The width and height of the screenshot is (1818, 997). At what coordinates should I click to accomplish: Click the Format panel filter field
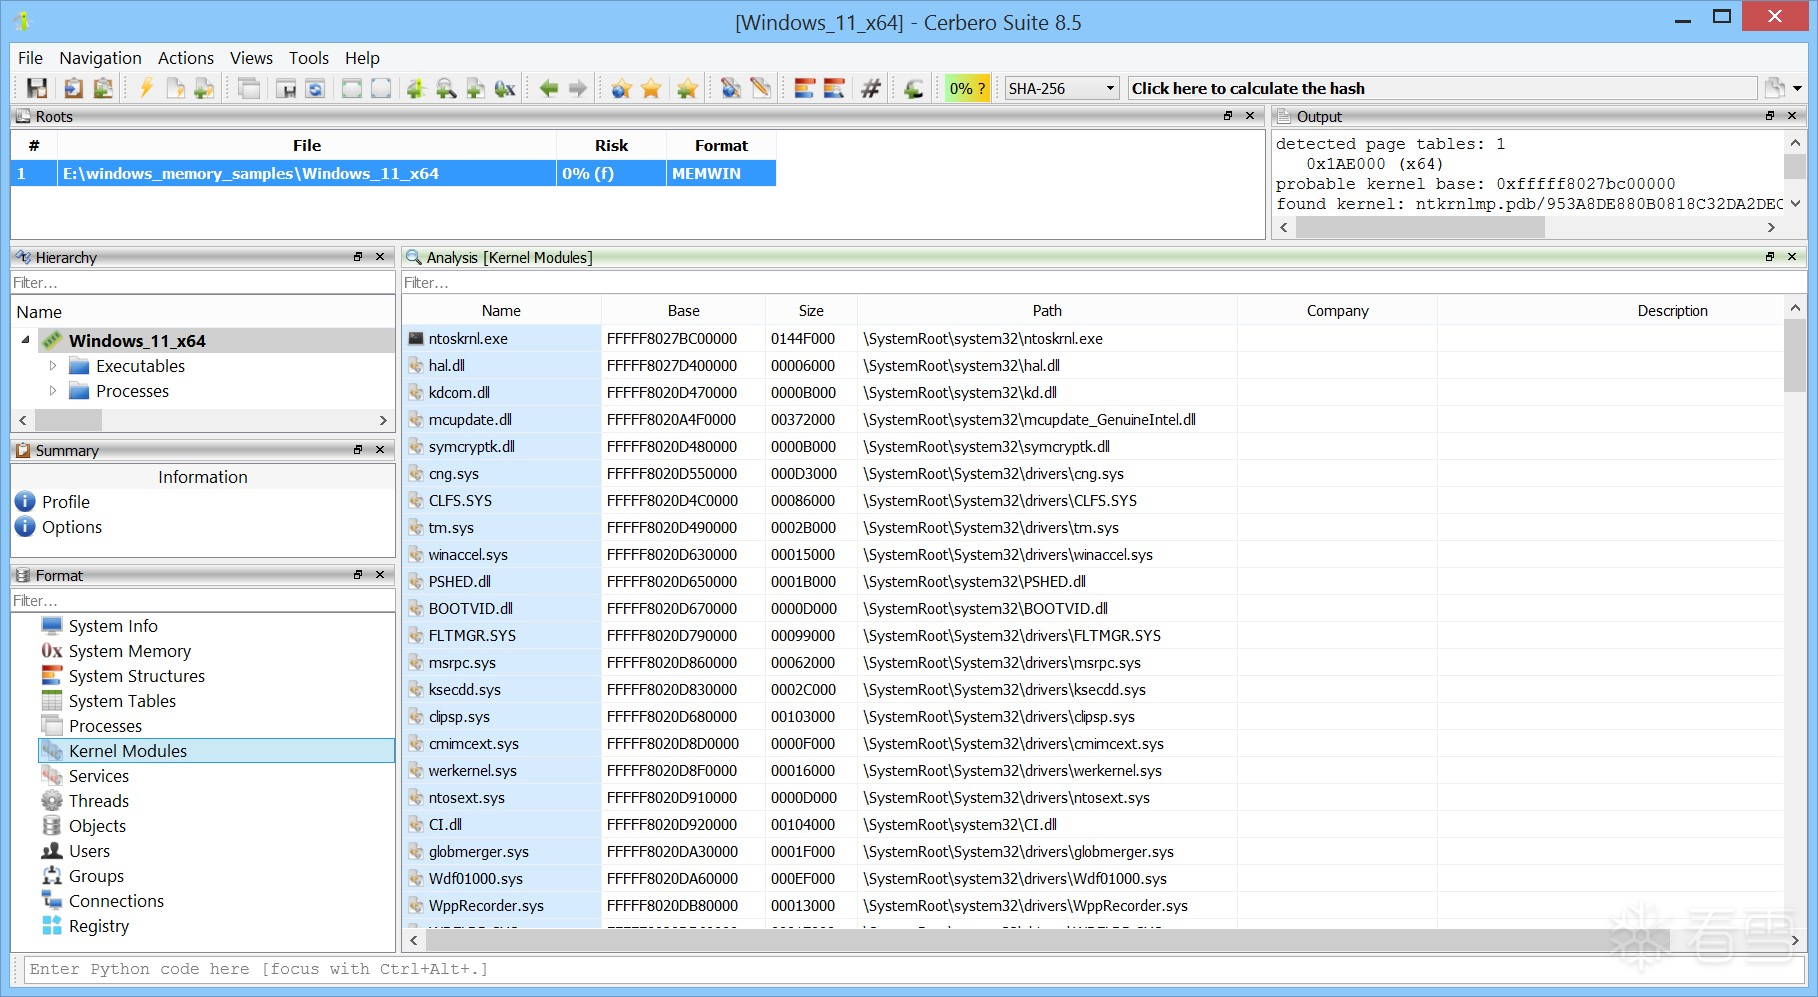203,601
